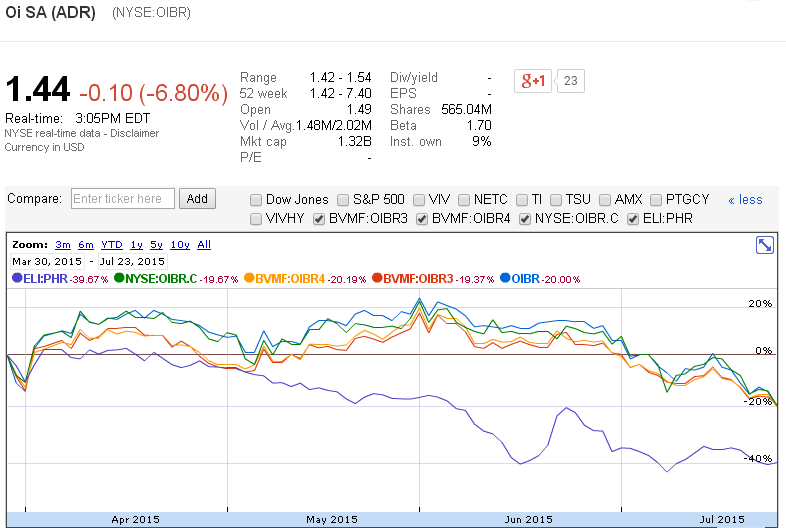Click the NYSE:OIBR.C legend label

pos(161,279)
